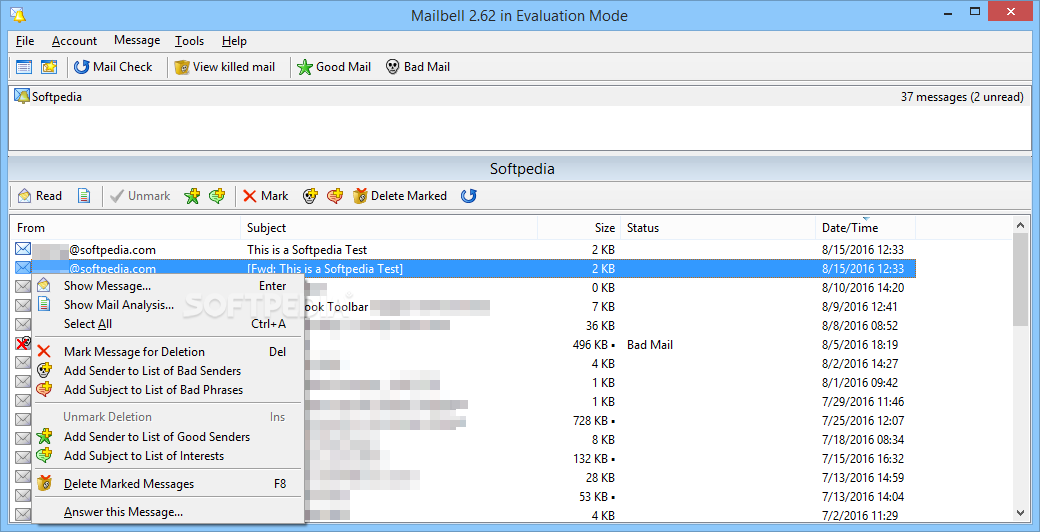Click the 'Bad Mail' status cell
Image resolution: width=1040 pixels, height=532 pixels.
click(650, 344)
